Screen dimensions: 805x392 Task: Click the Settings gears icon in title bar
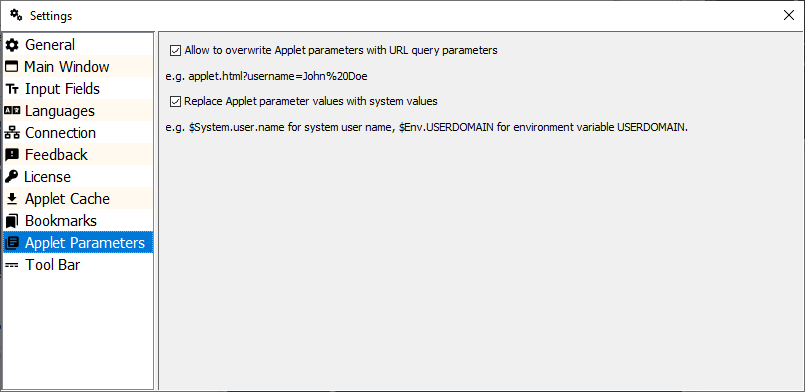[16, 15]
